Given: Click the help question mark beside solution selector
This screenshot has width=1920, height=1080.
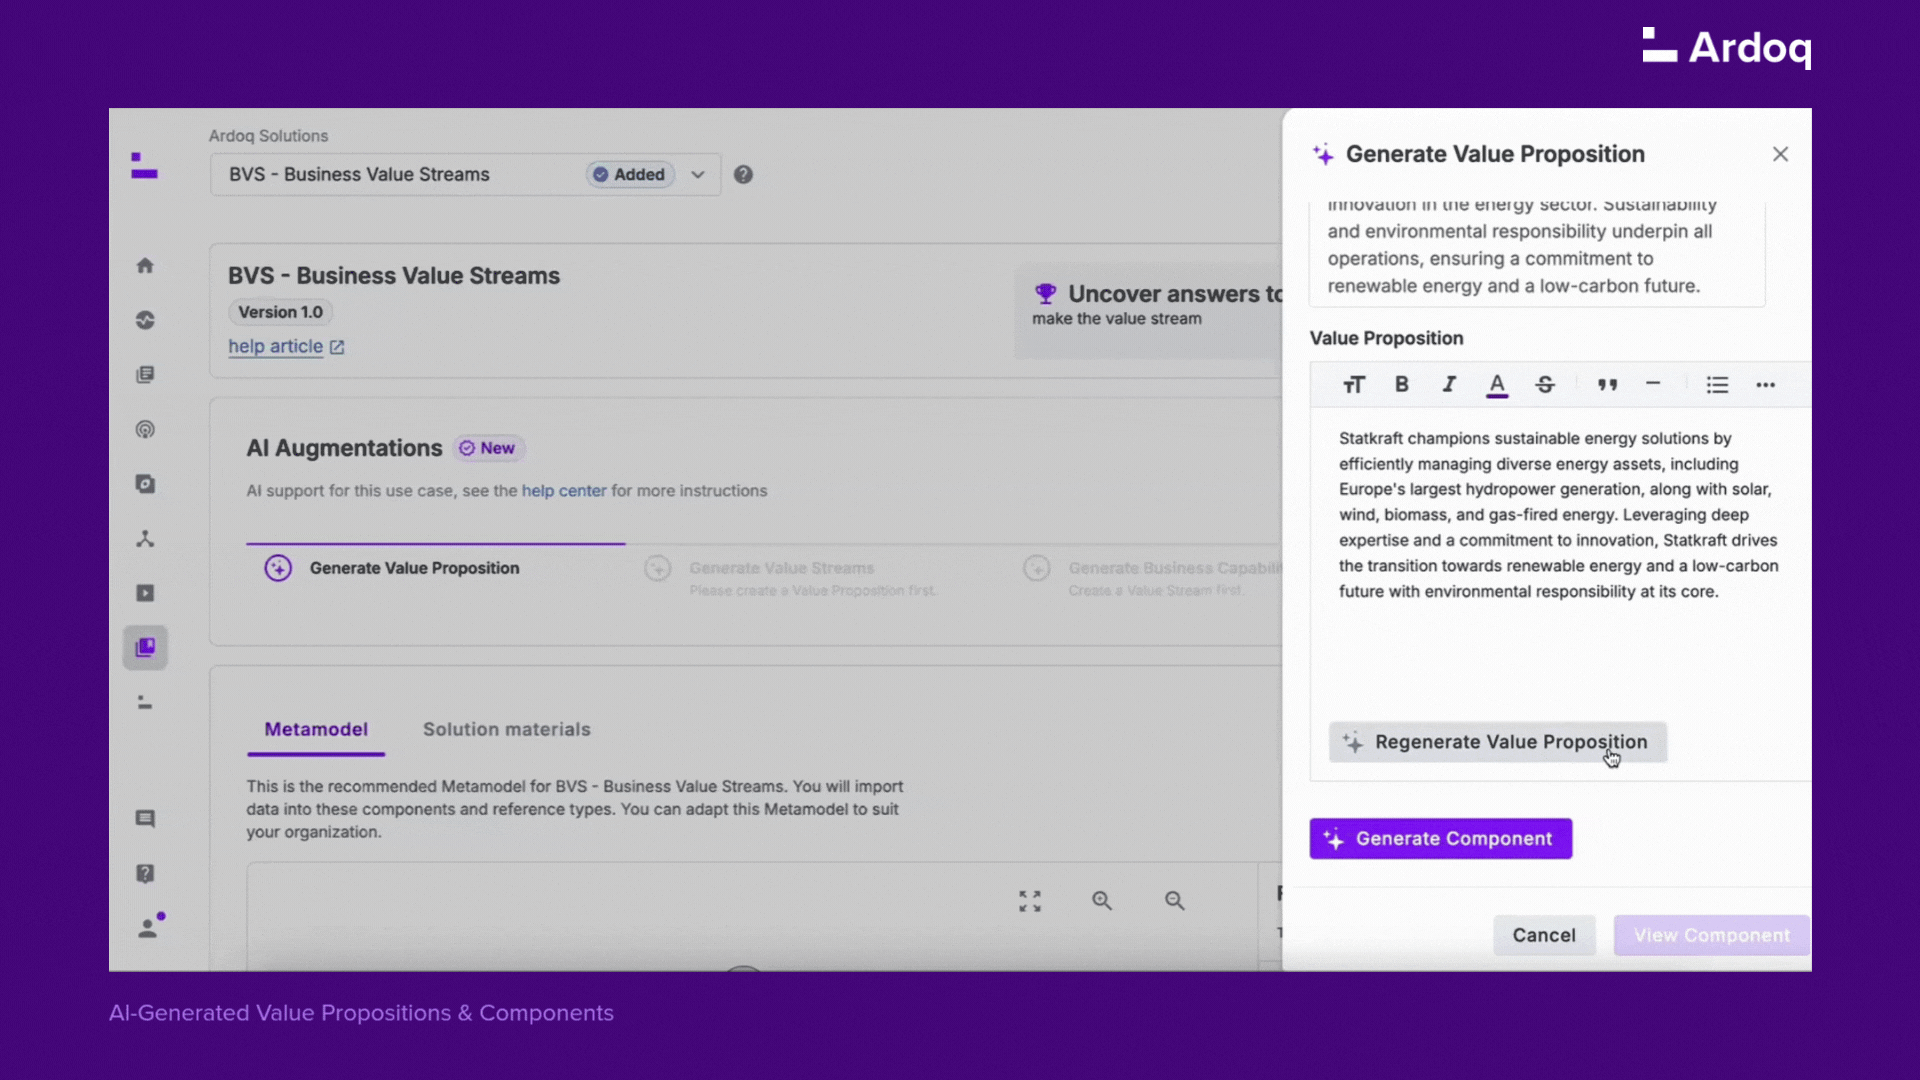Looking at the screenshot, I should click(743, 174).
